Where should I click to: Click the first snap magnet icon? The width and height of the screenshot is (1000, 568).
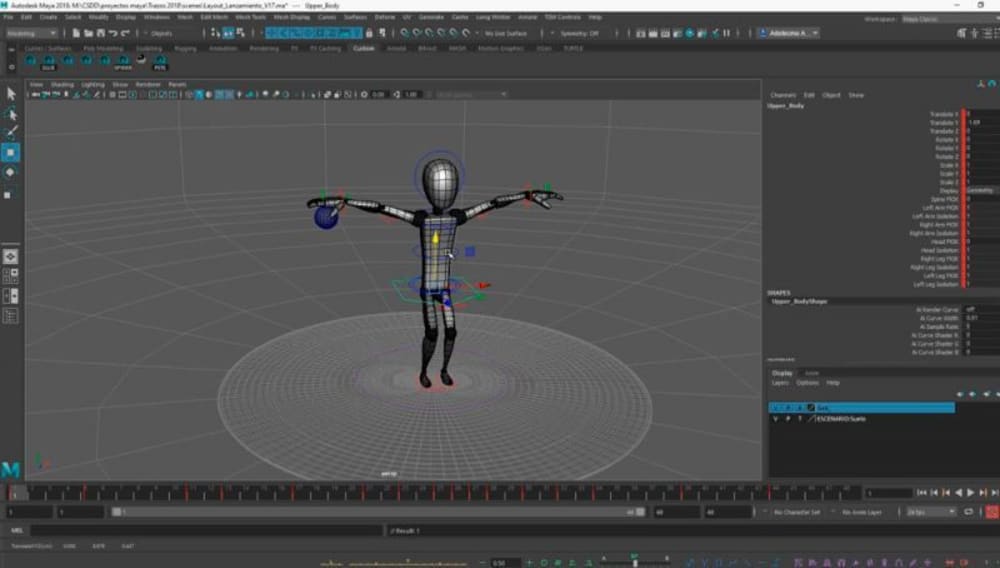(405, 33)
